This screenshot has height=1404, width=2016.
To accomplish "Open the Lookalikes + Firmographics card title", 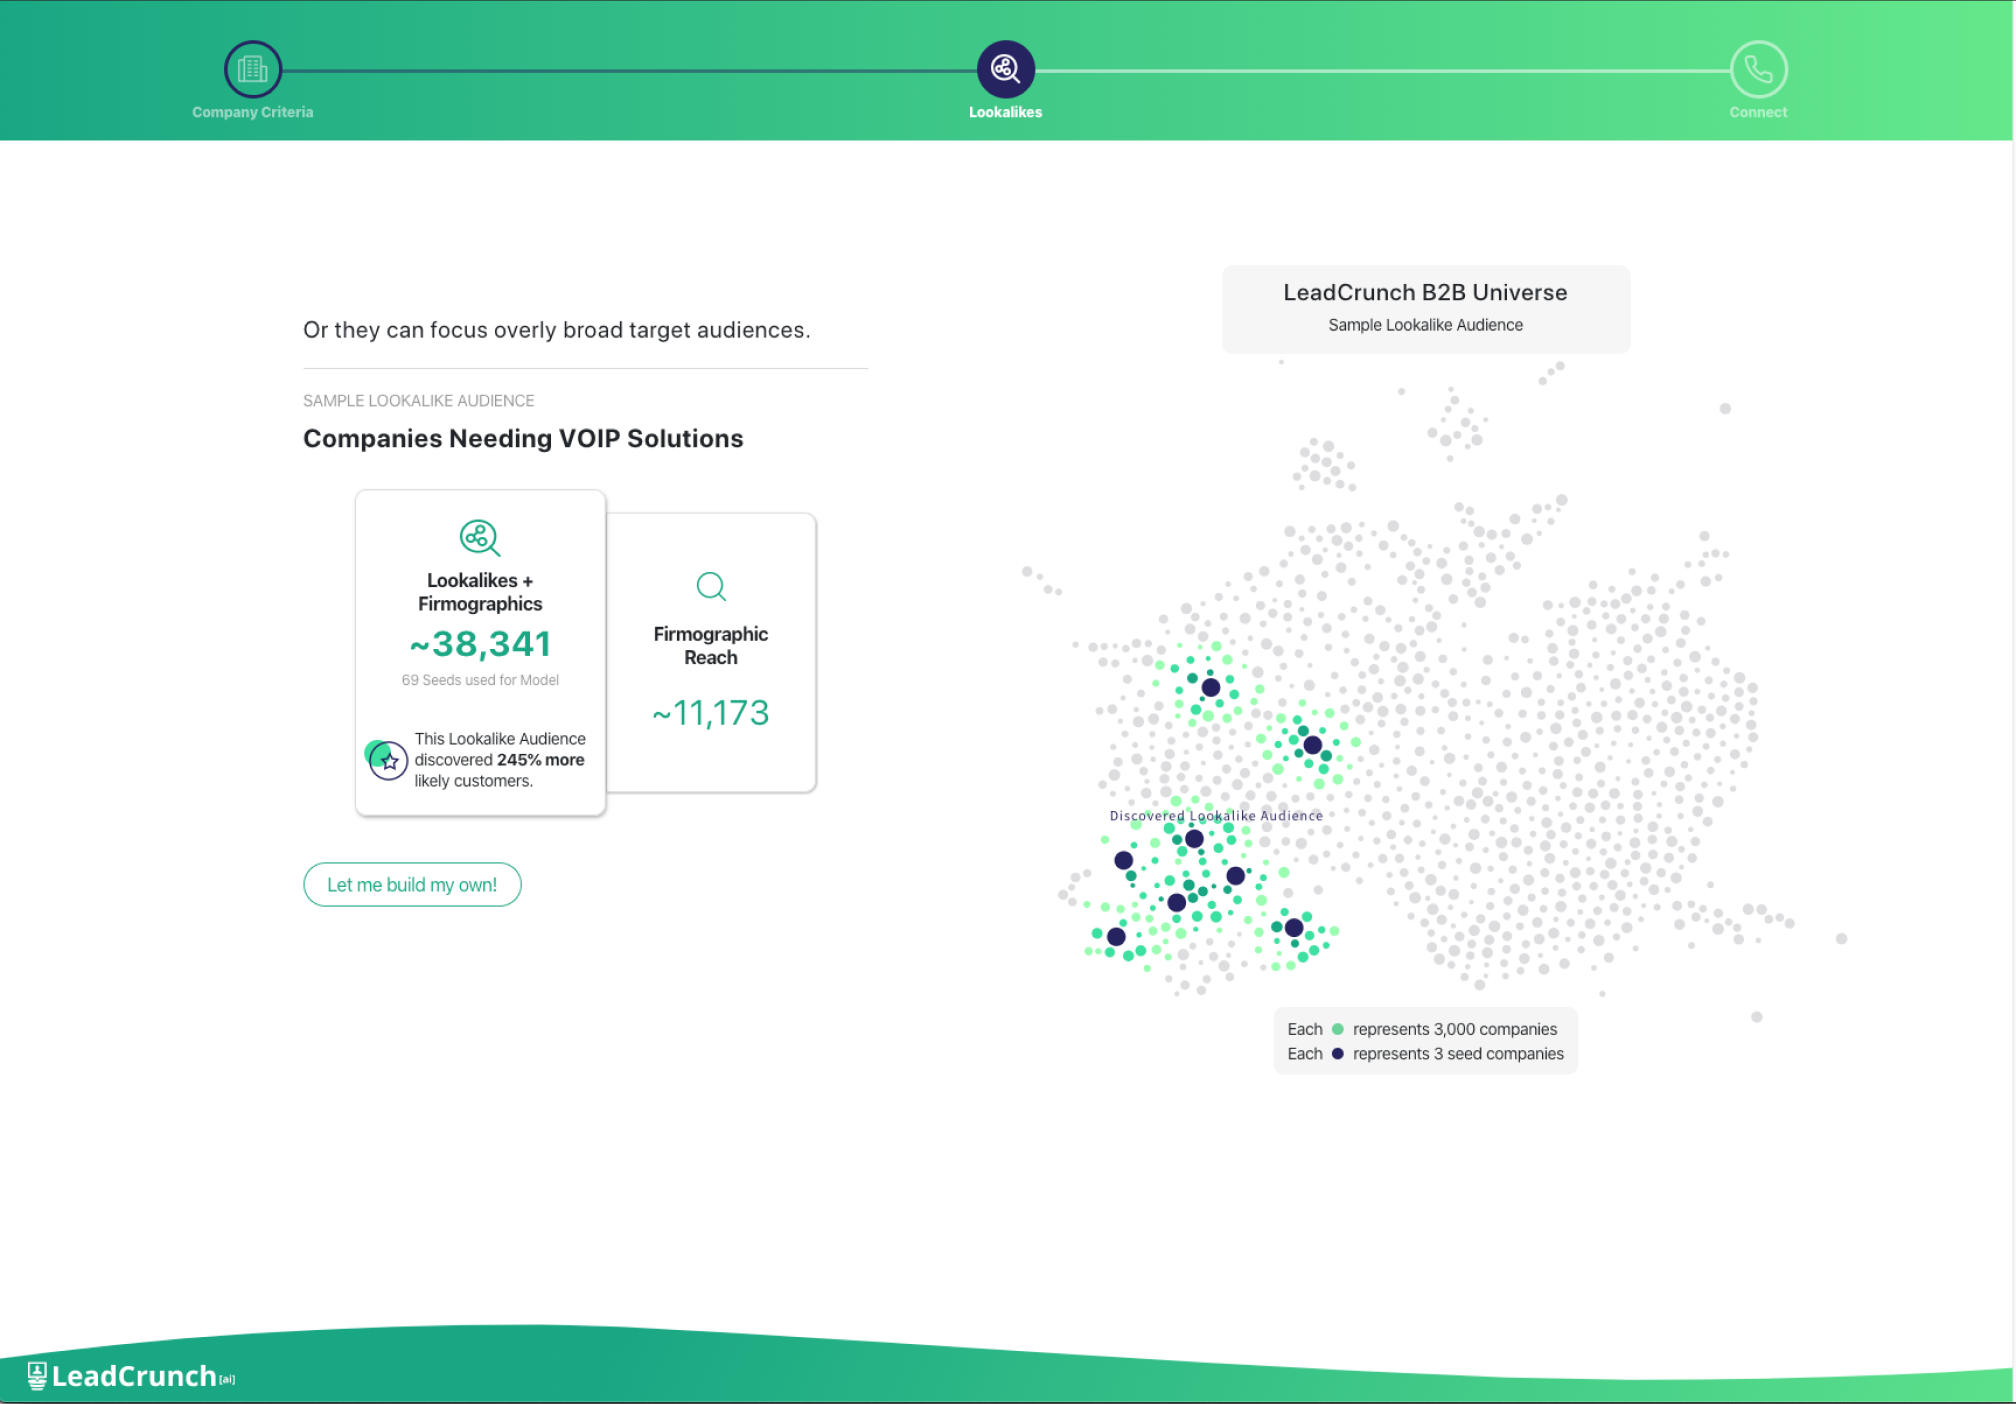I will [x=480, y=592].
